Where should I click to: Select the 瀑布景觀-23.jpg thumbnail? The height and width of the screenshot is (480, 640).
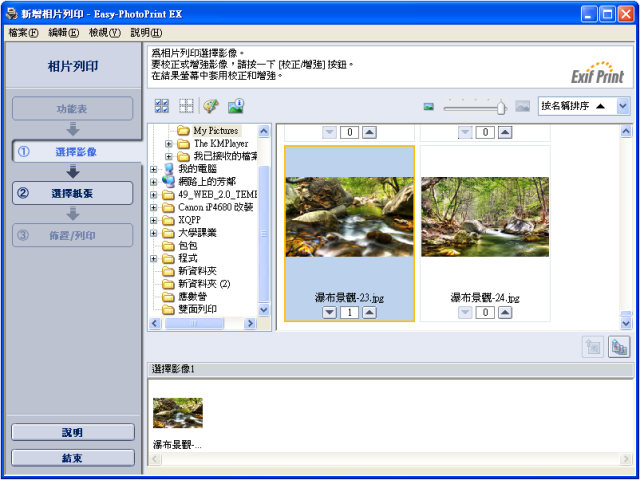click(349, 217)
